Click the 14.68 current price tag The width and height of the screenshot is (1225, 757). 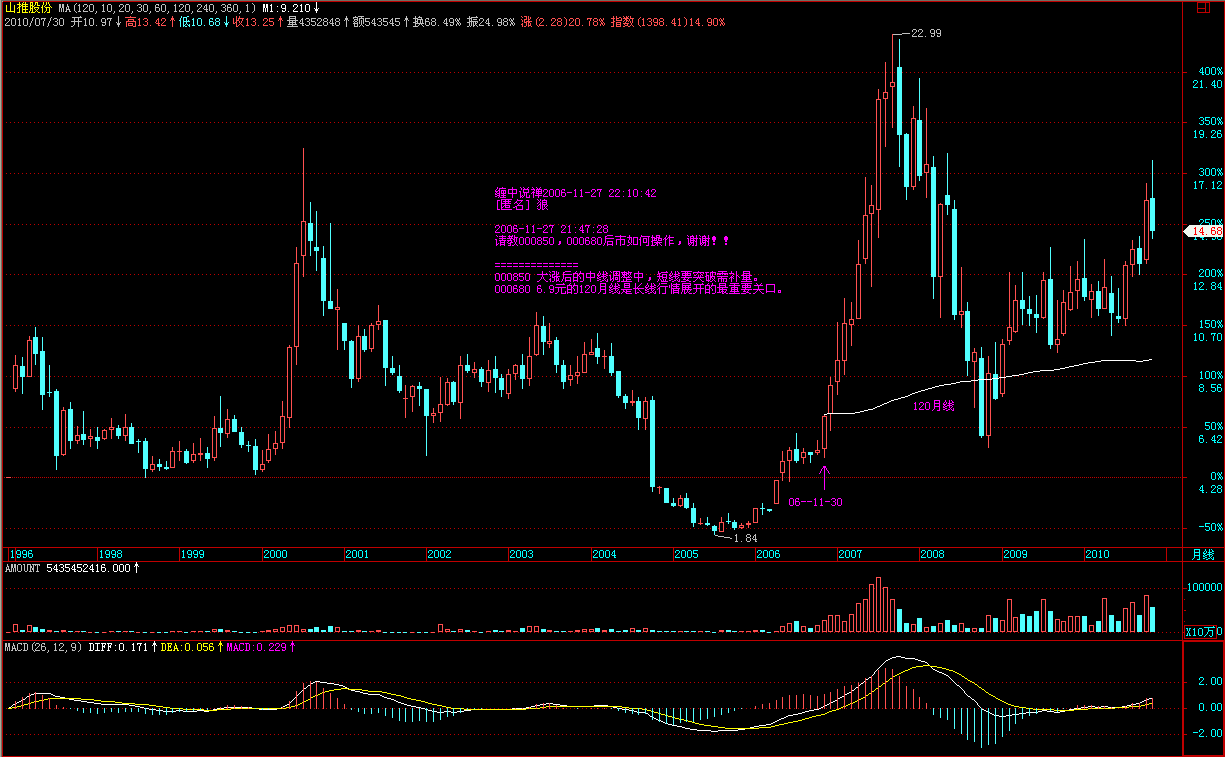point(1204,232)
